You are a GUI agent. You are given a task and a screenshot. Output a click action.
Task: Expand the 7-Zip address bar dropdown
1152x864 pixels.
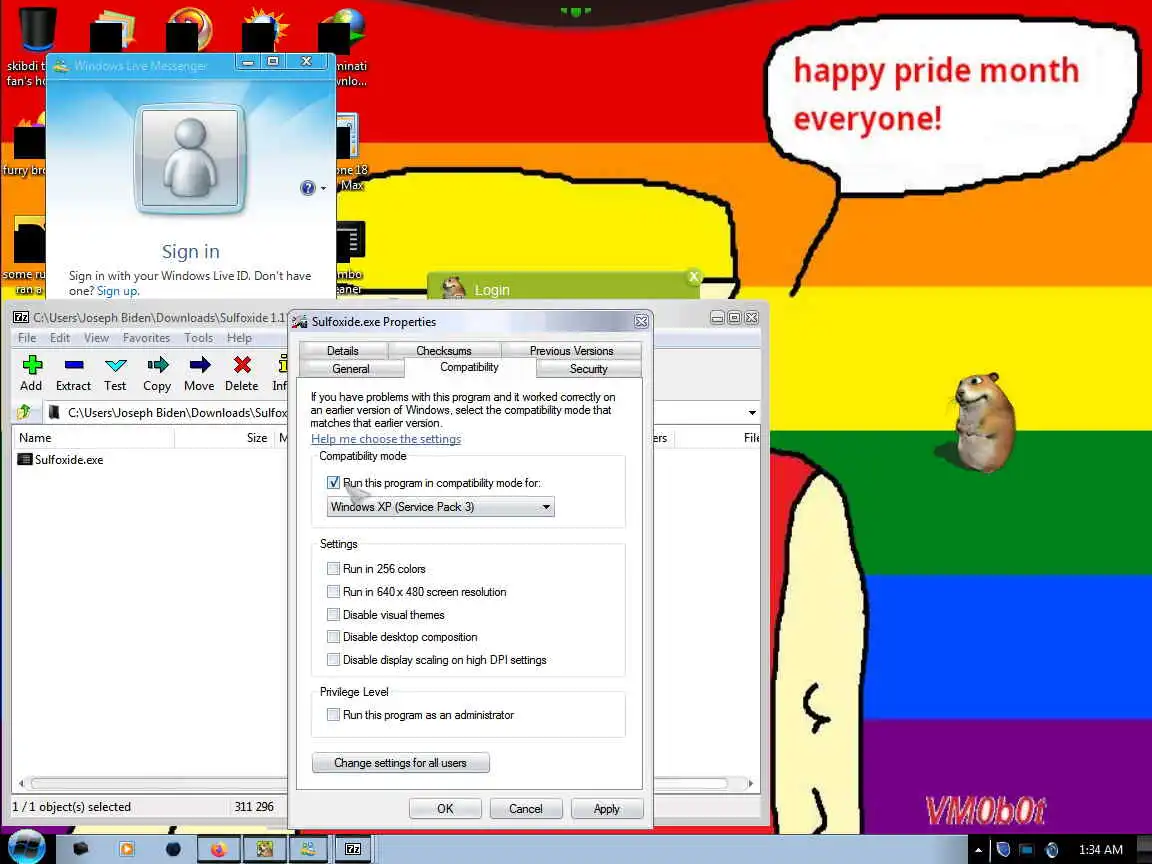pos(752,412)
